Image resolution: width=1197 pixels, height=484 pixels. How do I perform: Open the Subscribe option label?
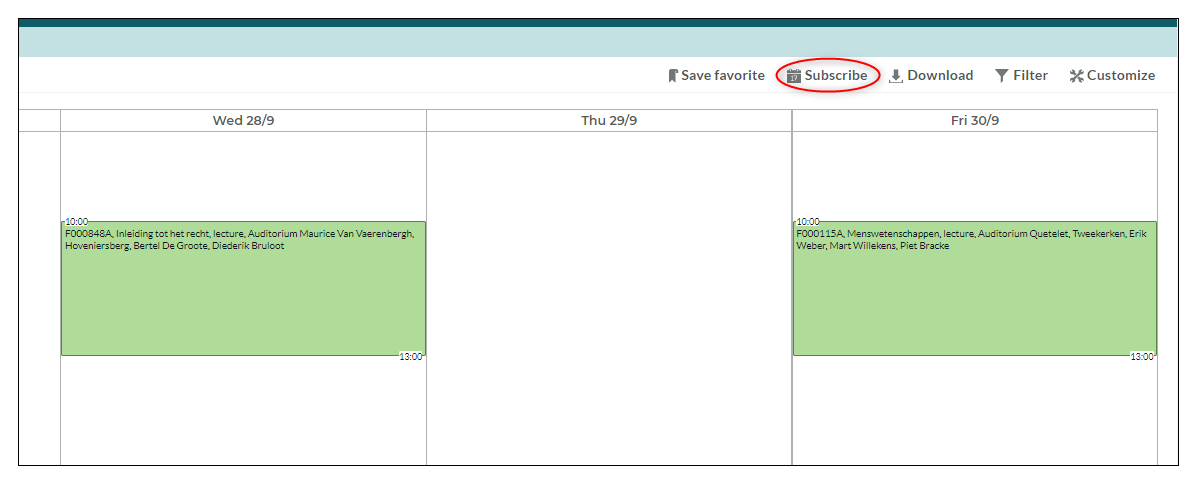point(836,76)
